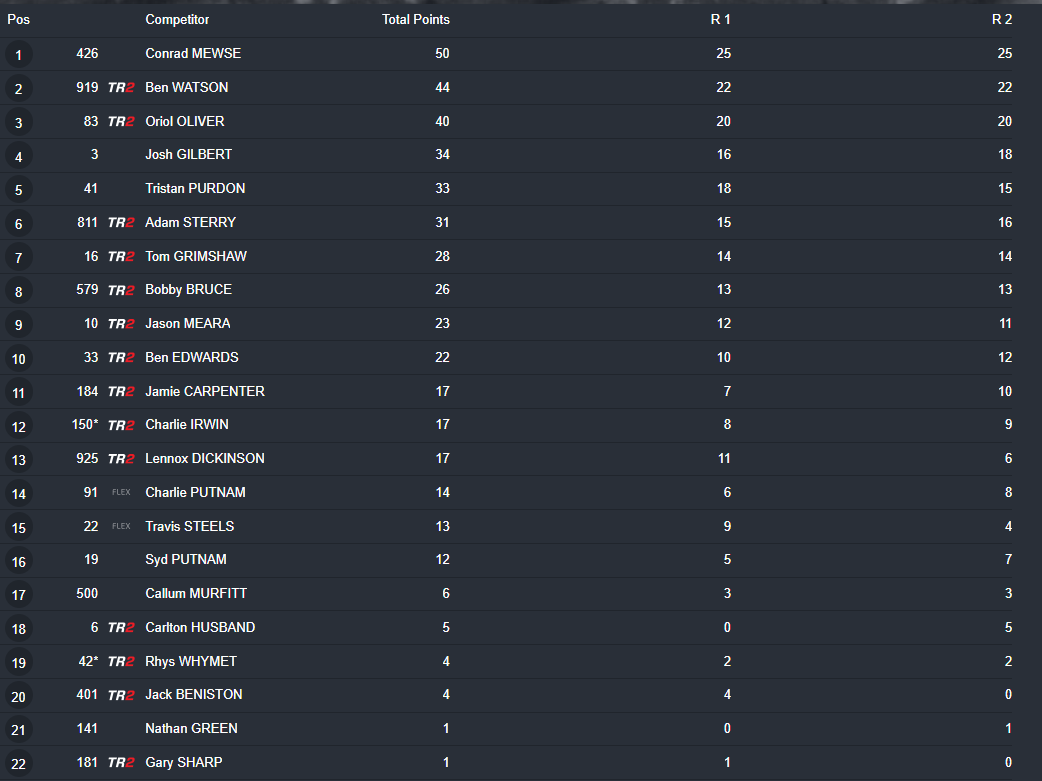Click the TR2 badge beside Carlton HUSBAND
This screenshot has width=1042, height=781.
(x=121, y=628)
